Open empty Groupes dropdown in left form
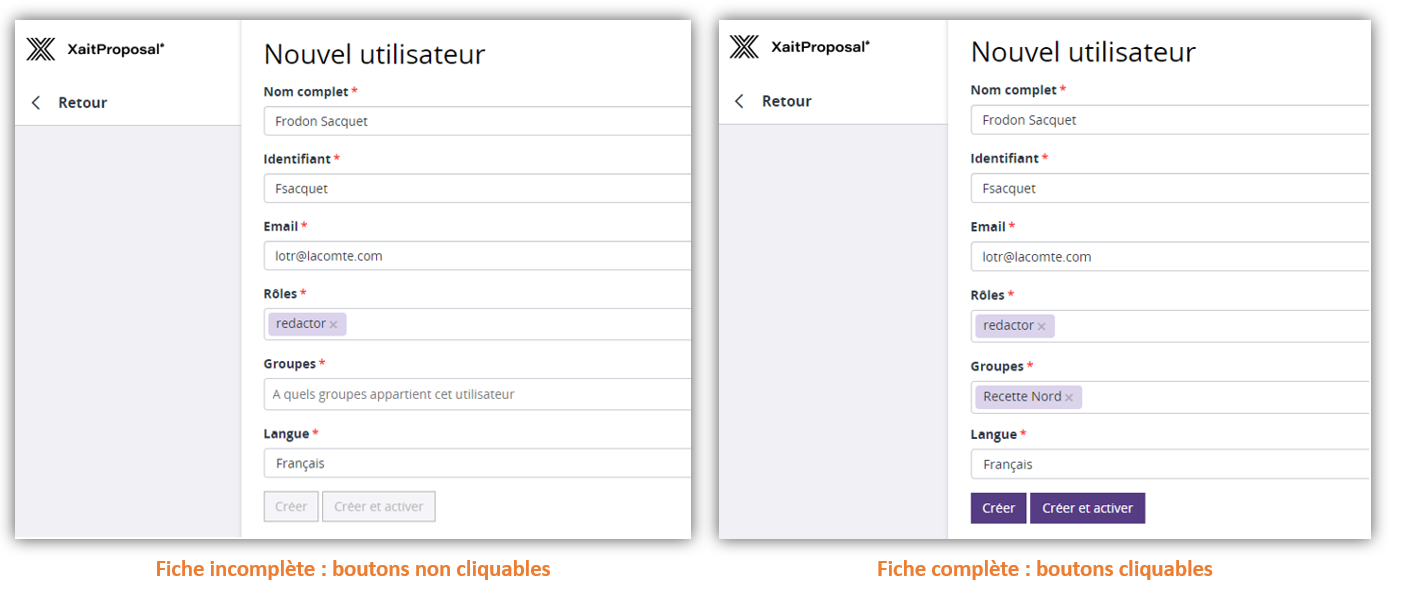This screenshot has width=1417, height=598. point(477,394)
